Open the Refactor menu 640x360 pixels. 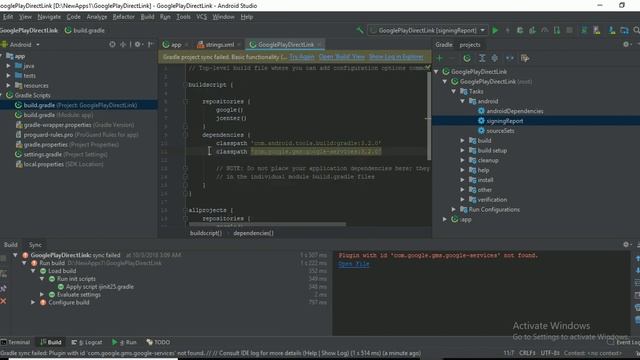tap(123, 17)
